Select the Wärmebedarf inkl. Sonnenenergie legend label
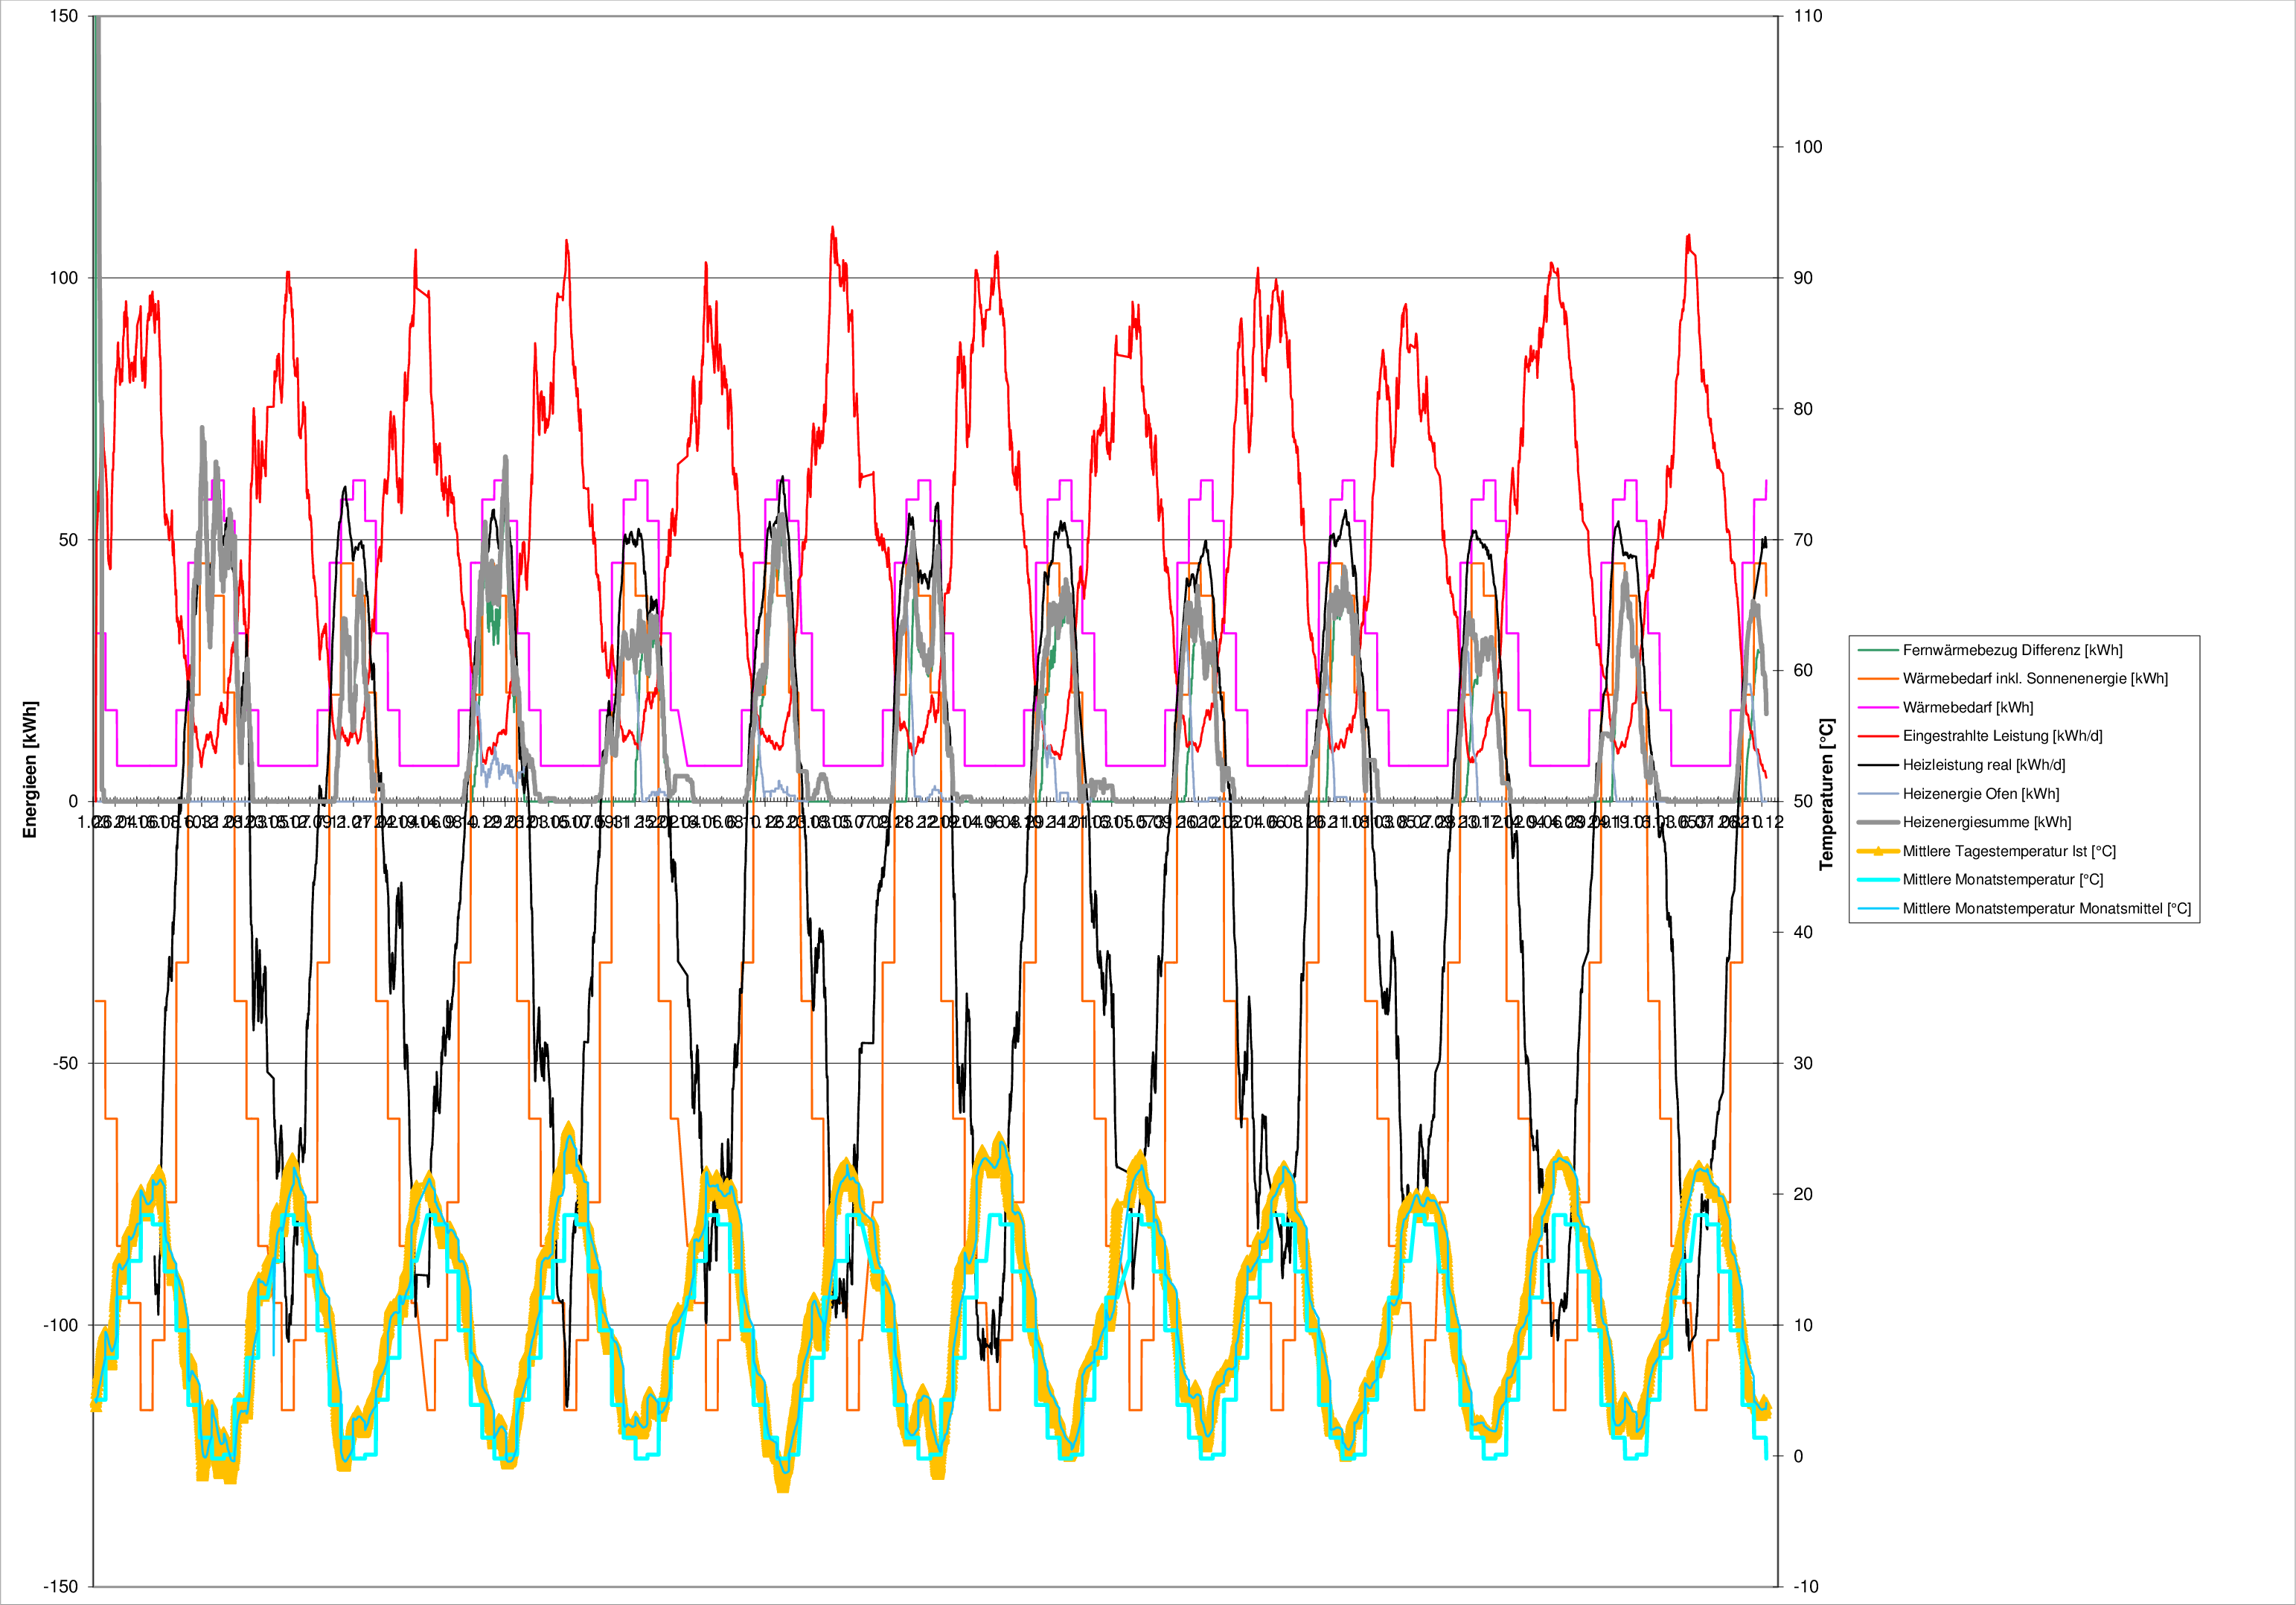 2035,679
